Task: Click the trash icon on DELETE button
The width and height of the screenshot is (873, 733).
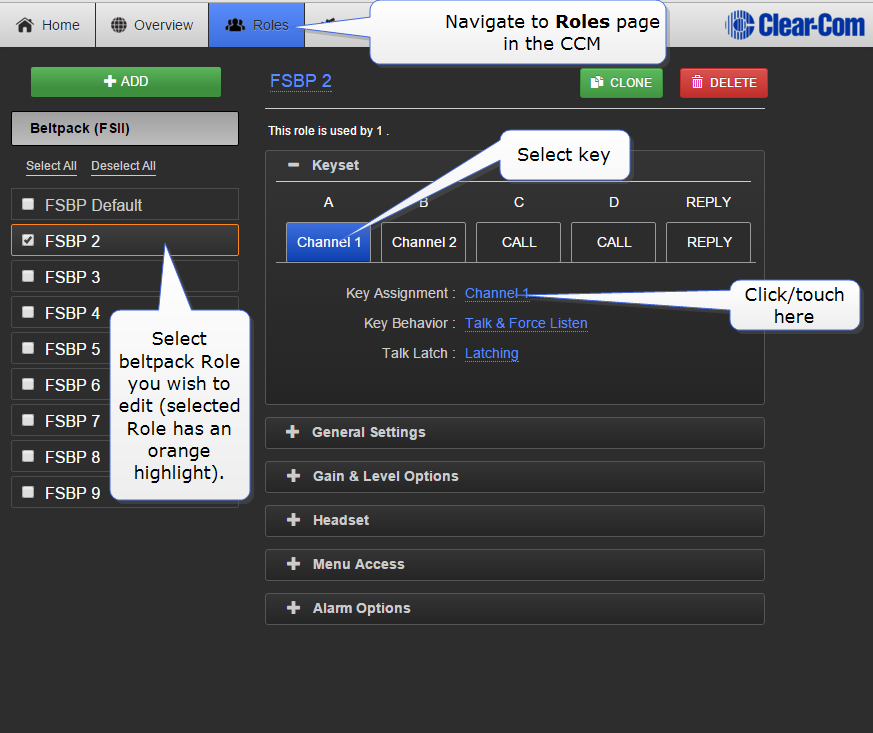Action: pos(697,83)
